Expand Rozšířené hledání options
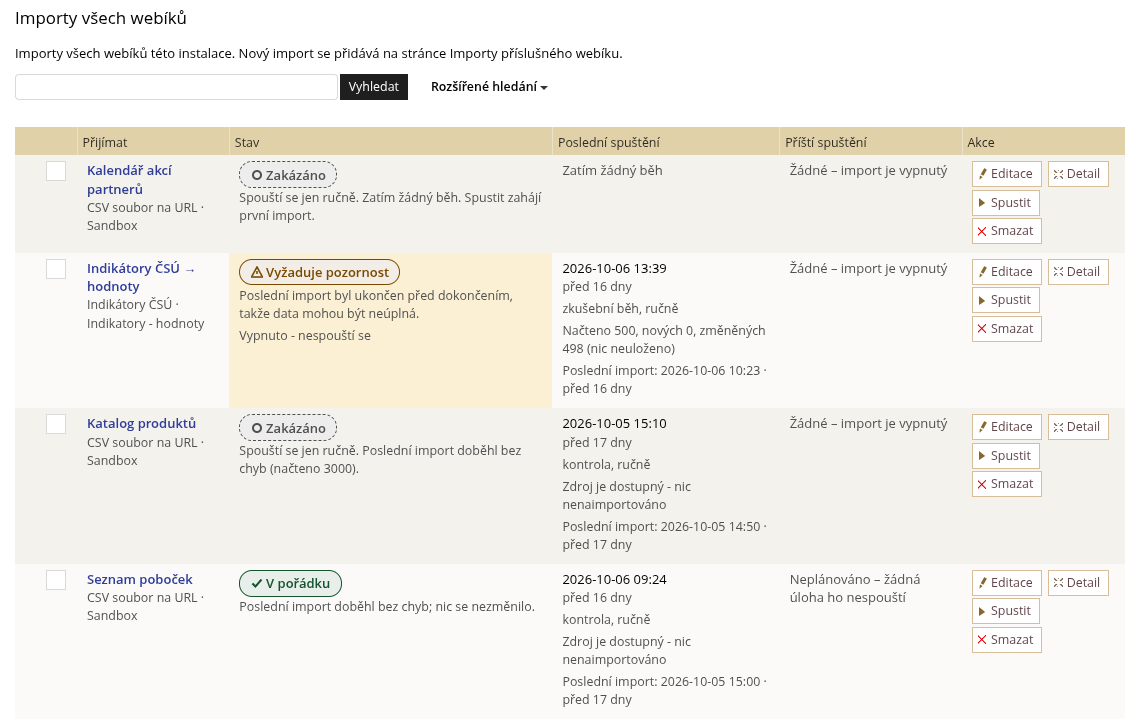Viewport: 1135px width, 720px height. point(489,87)
